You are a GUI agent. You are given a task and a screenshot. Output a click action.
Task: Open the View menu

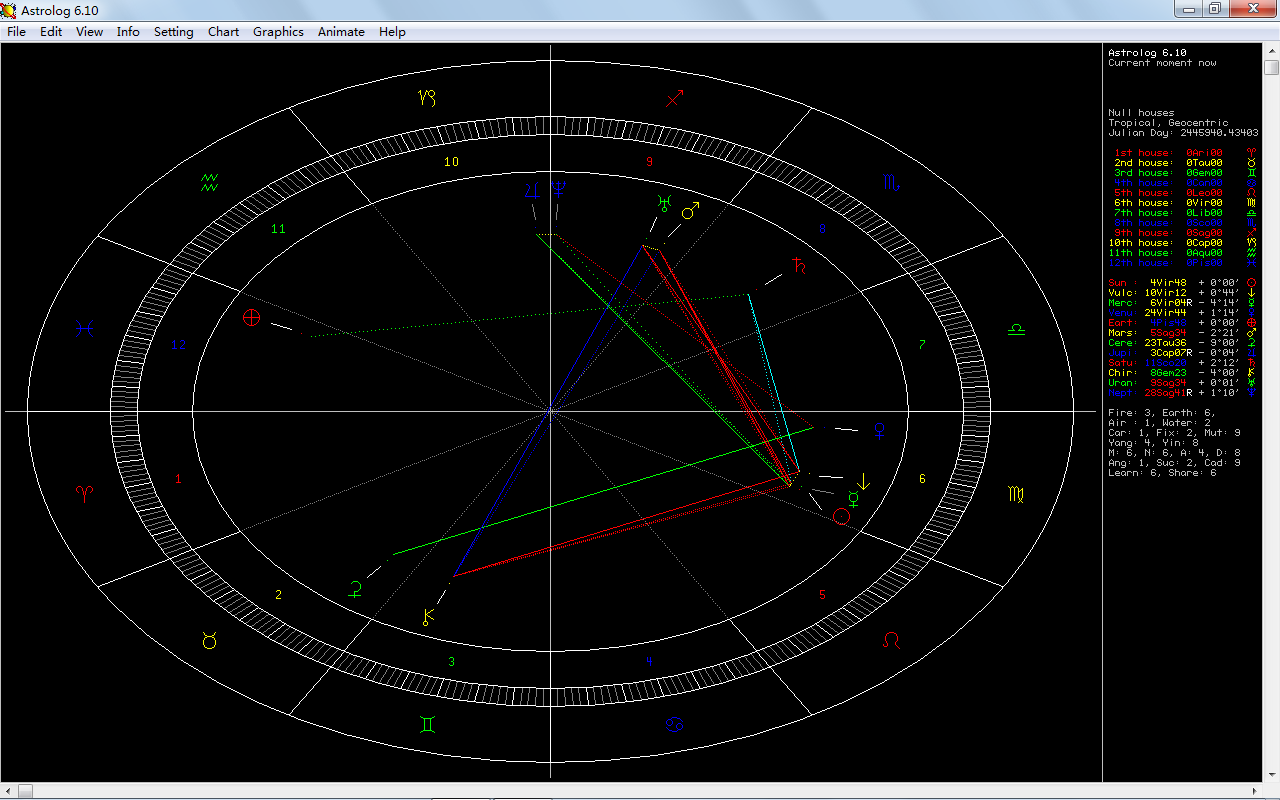(89, 31)
